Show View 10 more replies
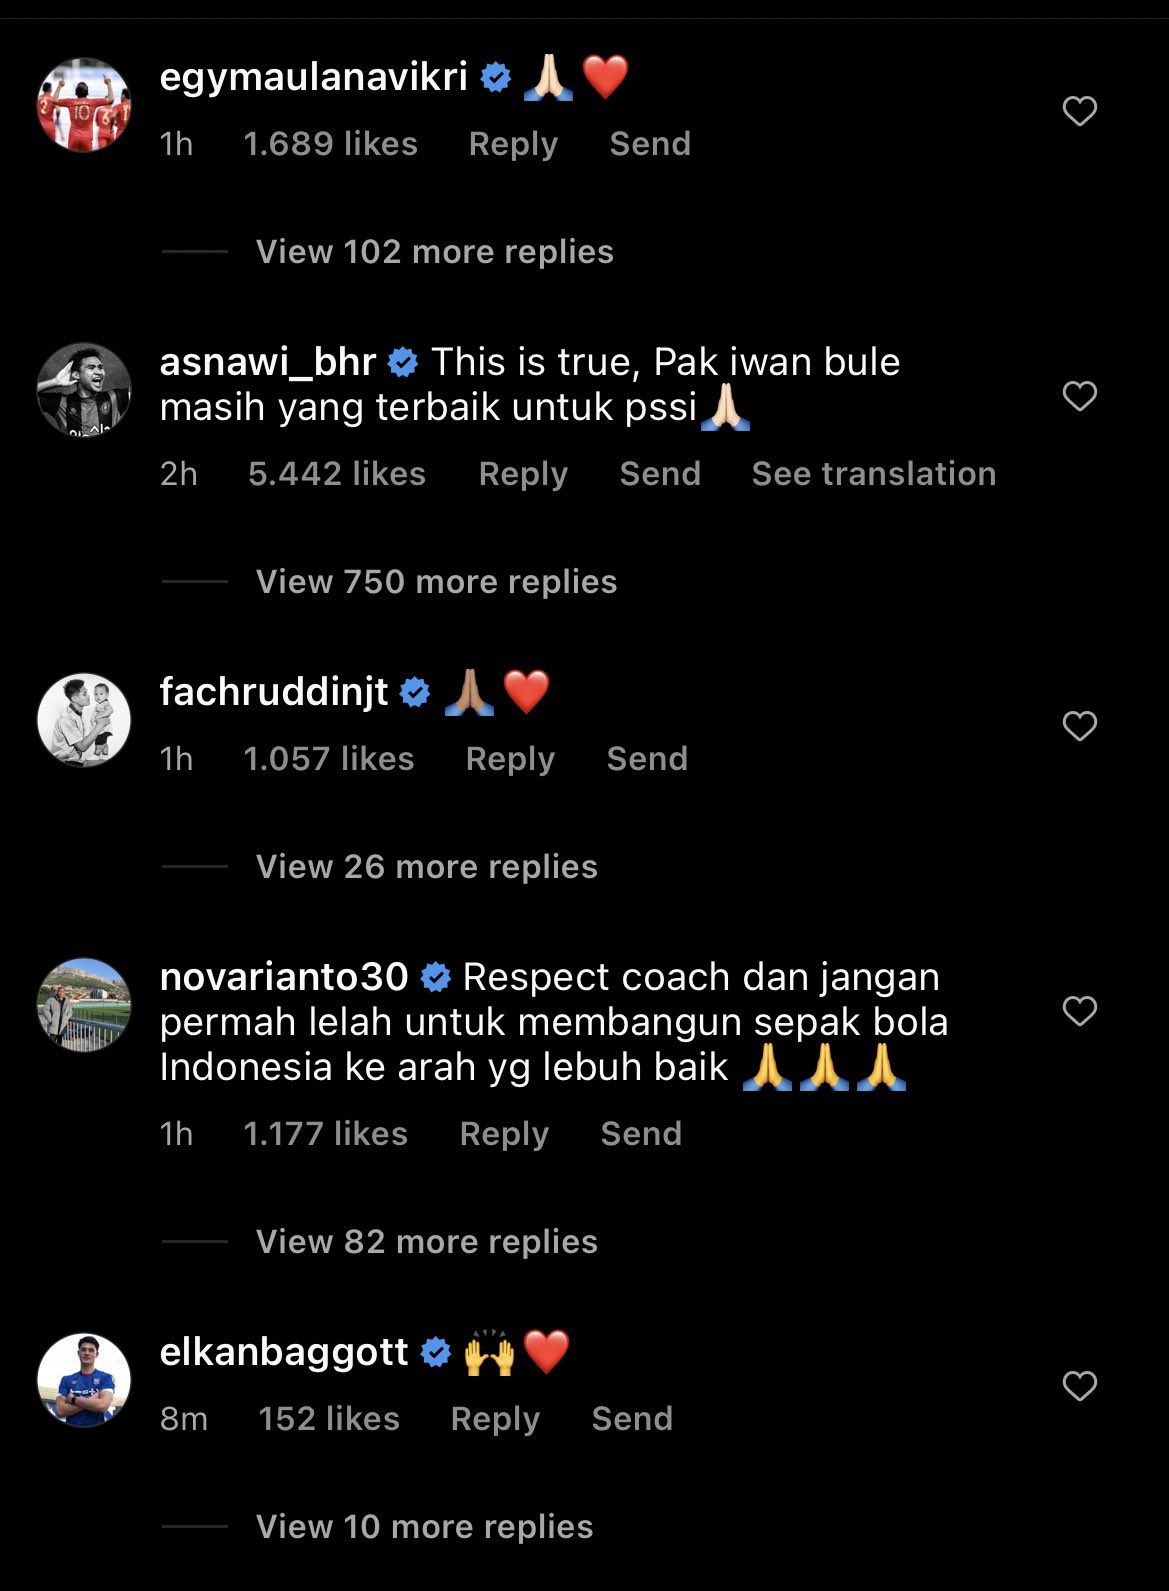 (425, 1527)
